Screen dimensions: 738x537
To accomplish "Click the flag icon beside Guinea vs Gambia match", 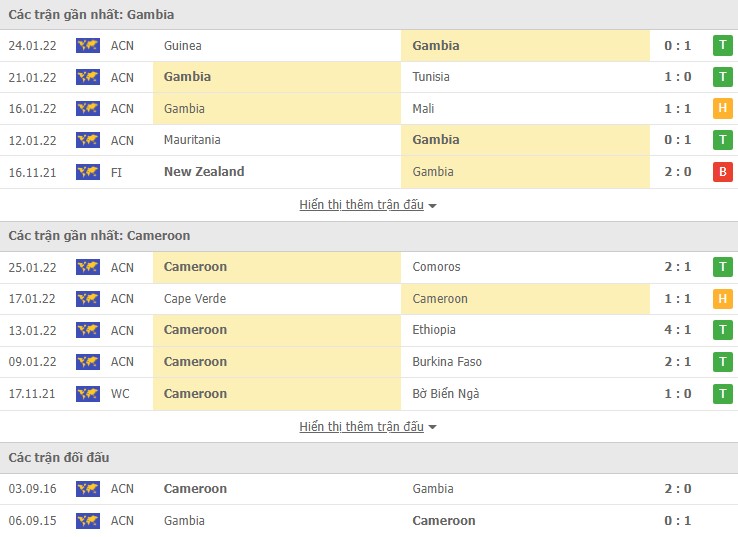I will (88, 45).
